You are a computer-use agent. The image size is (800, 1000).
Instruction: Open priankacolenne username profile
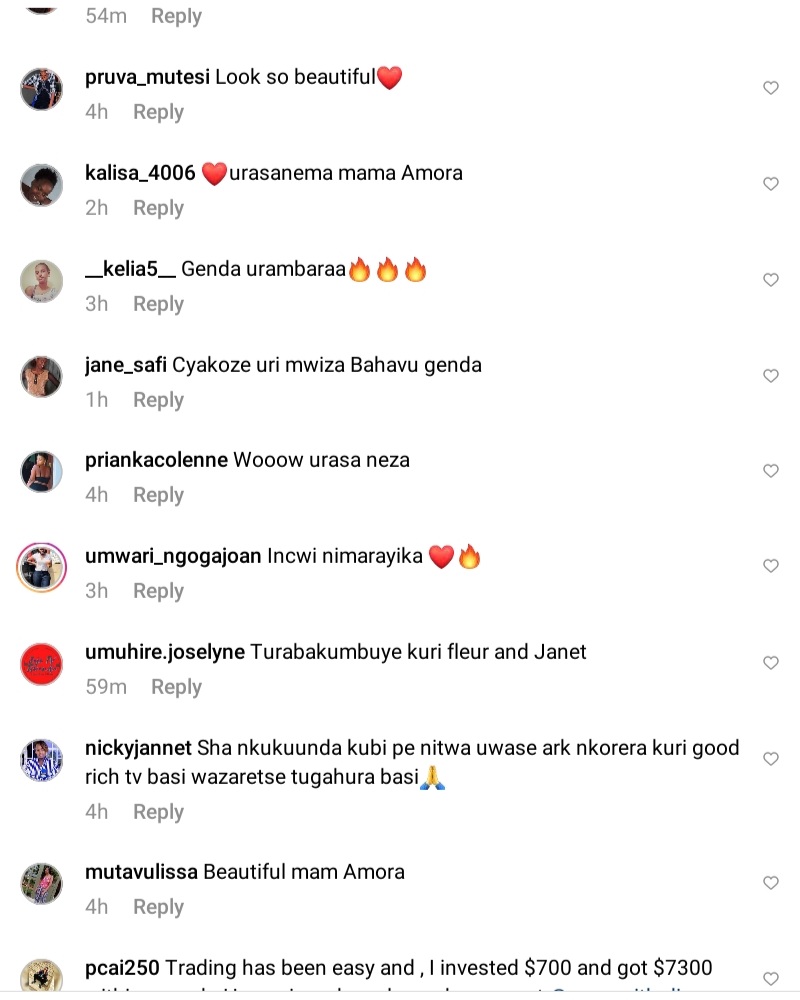tap(156, 460)
